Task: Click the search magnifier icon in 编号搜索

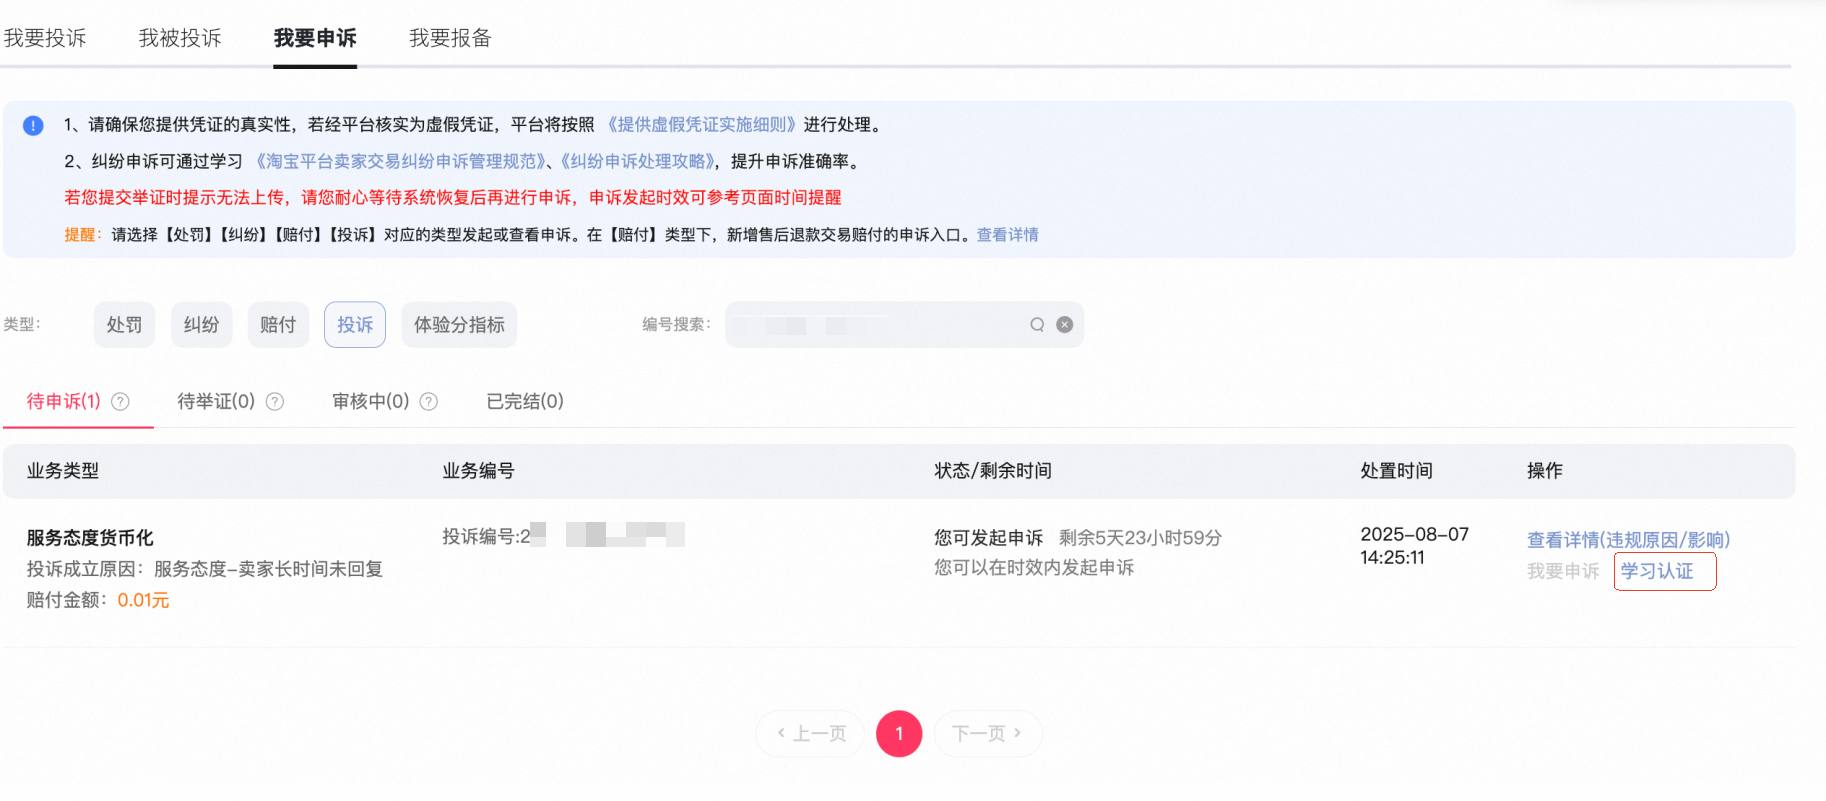Action: (x=1037, y=324)
